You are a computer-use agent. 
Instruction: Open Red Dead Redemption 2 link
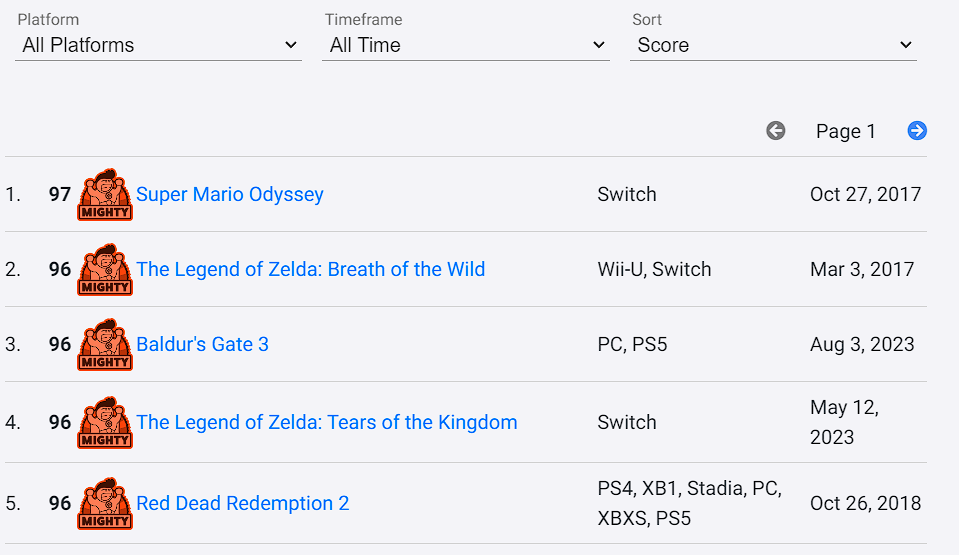pyautogui.click(x=243, y=503)
